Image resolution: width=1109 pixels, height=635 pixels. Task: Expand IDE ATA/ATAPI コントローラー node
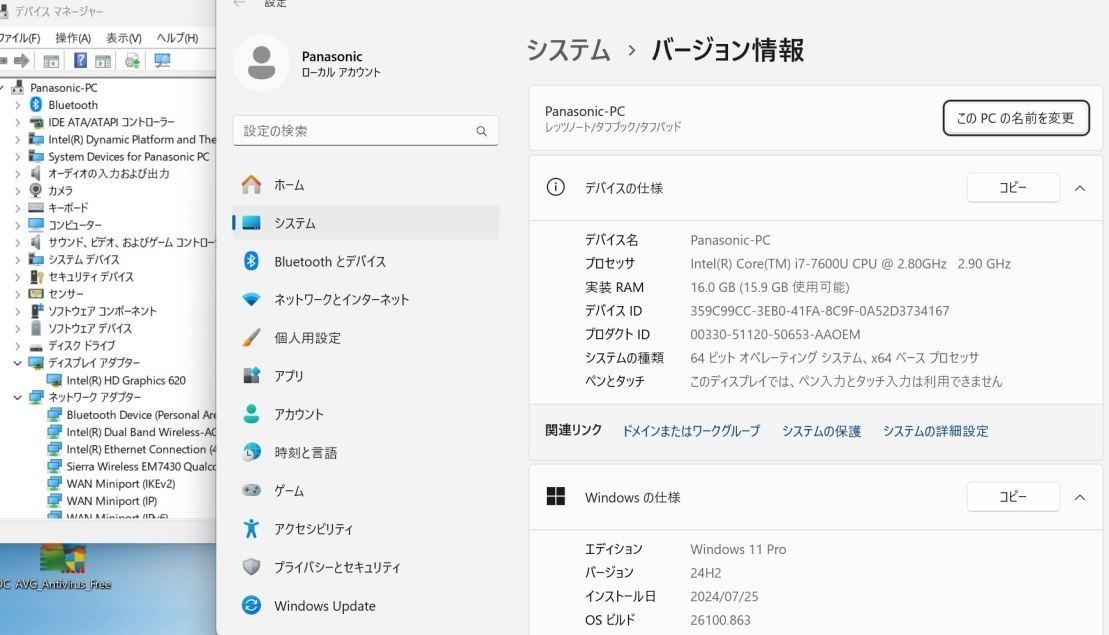[x=18, y=122]
